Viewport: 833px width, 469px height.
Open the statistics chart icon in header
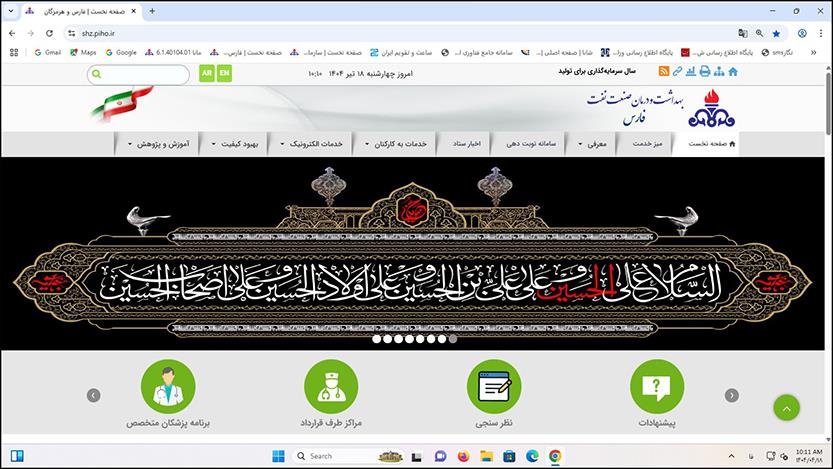691,72
